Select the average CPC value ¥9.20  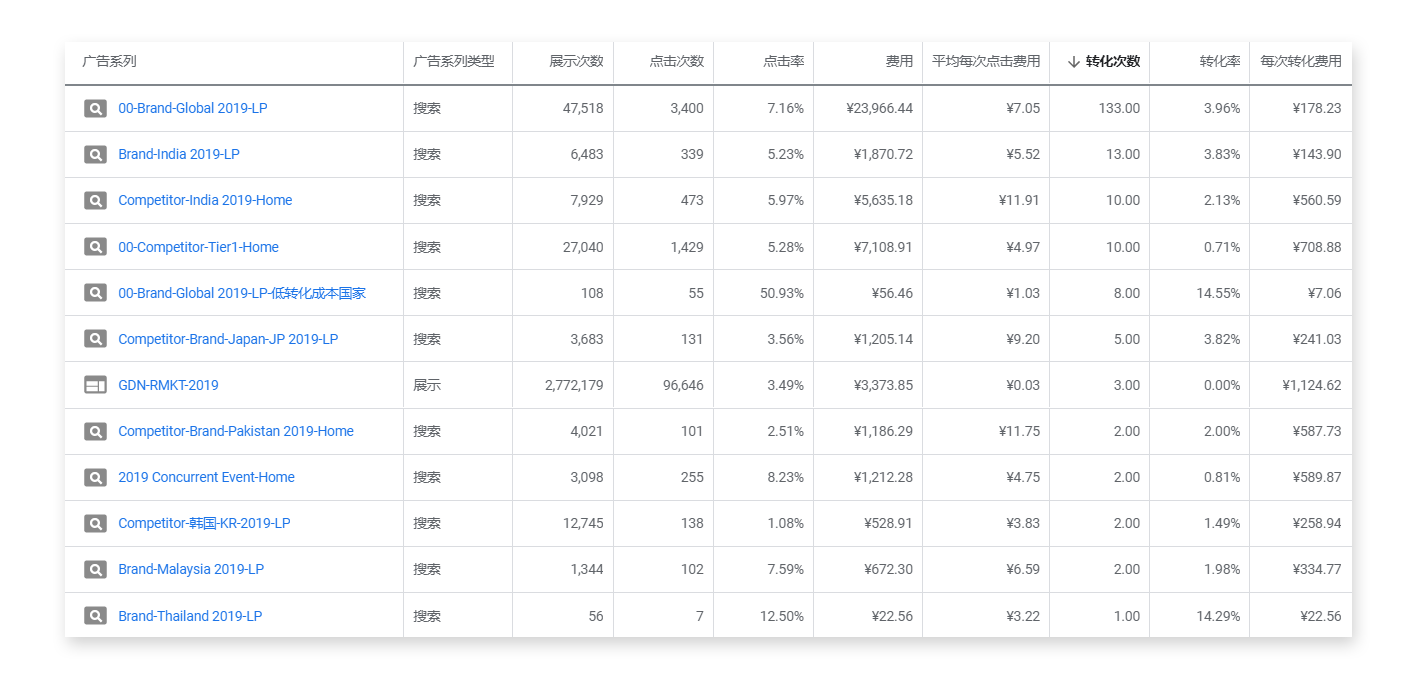(x=1023, y=339)
